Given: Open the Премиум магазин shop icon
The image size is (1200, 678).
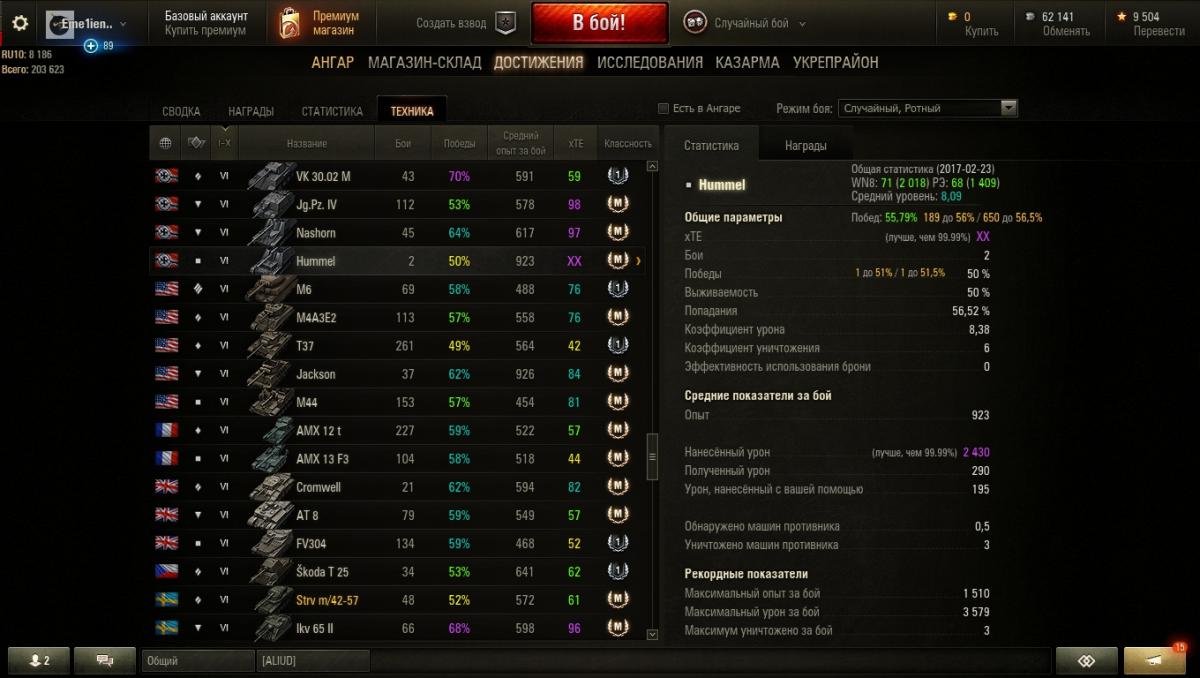Looking at the screenshot, I should click(289, 23).
